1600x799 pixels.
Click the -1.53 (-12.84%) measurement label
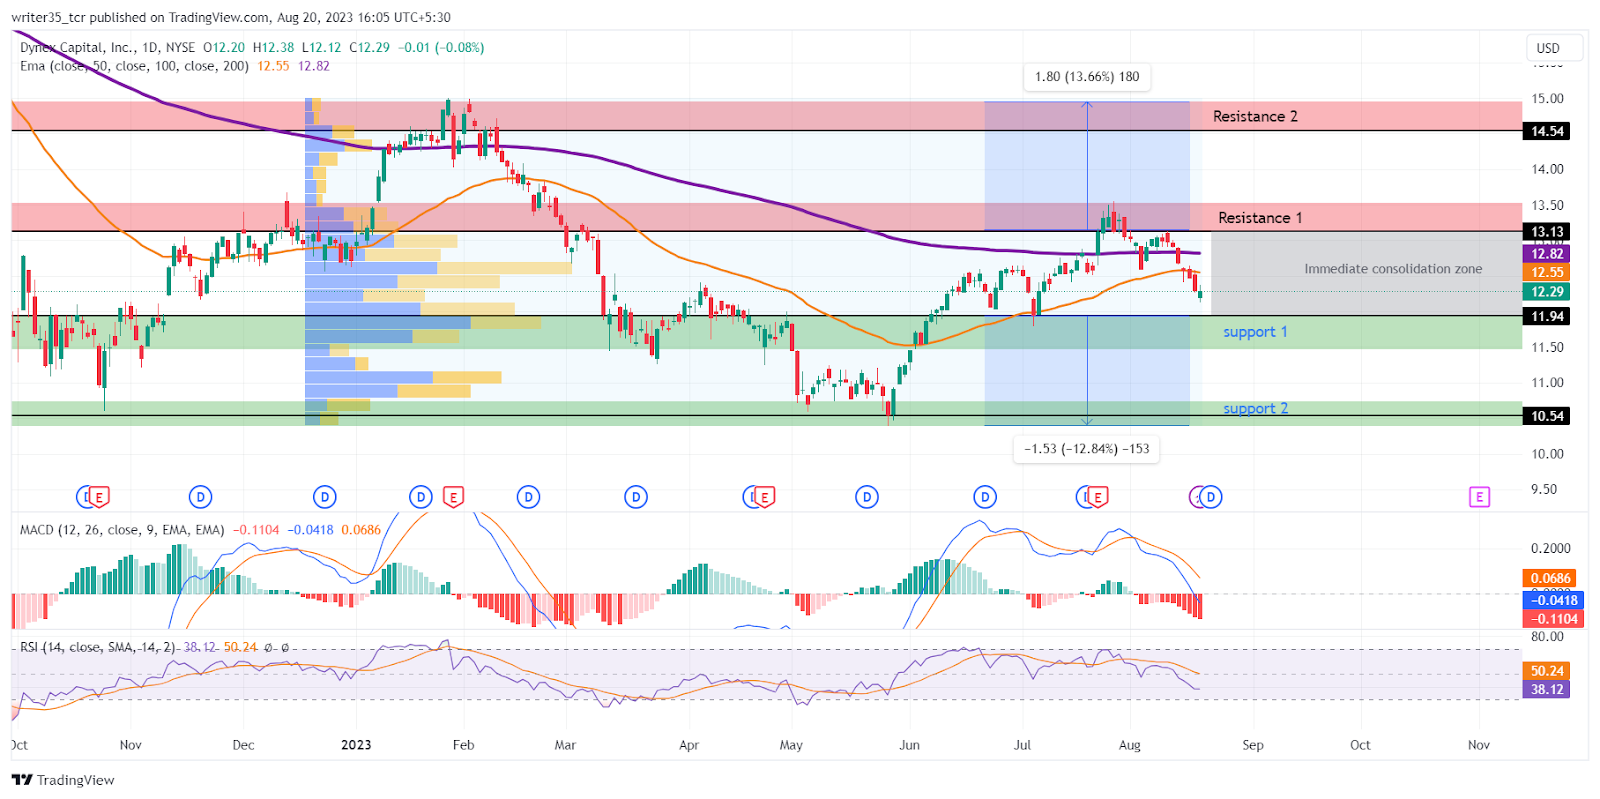[1087, 449]
